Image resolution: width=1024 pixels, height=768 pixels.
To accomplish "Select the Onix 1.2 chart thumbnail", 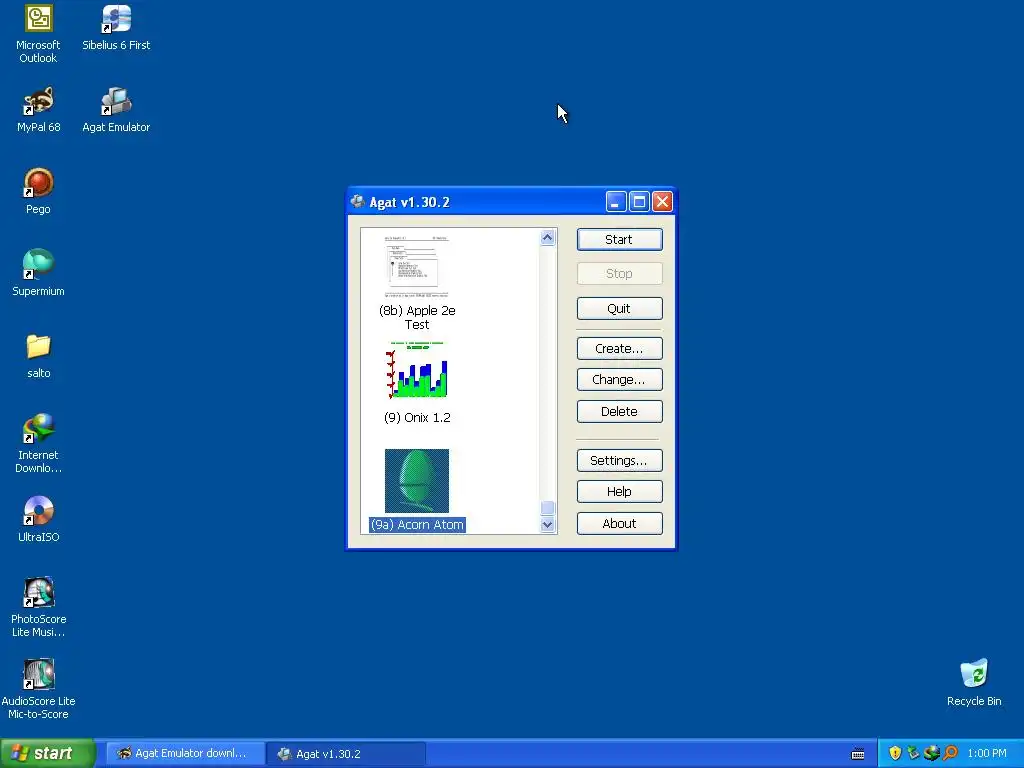I will [417, 370].
